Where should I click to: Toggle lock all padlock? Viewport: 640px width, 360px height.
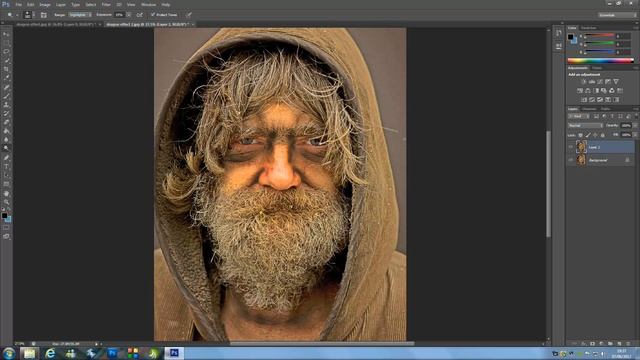(x=603, y=135)
